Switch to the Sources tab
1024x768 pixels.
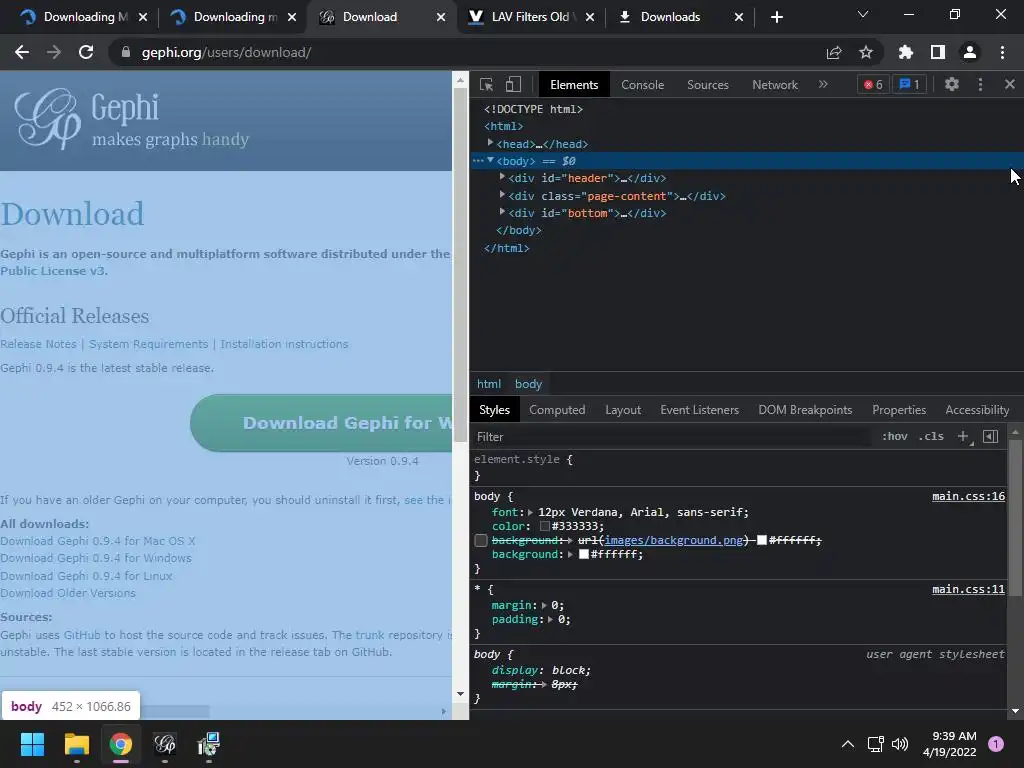point(707,85)
